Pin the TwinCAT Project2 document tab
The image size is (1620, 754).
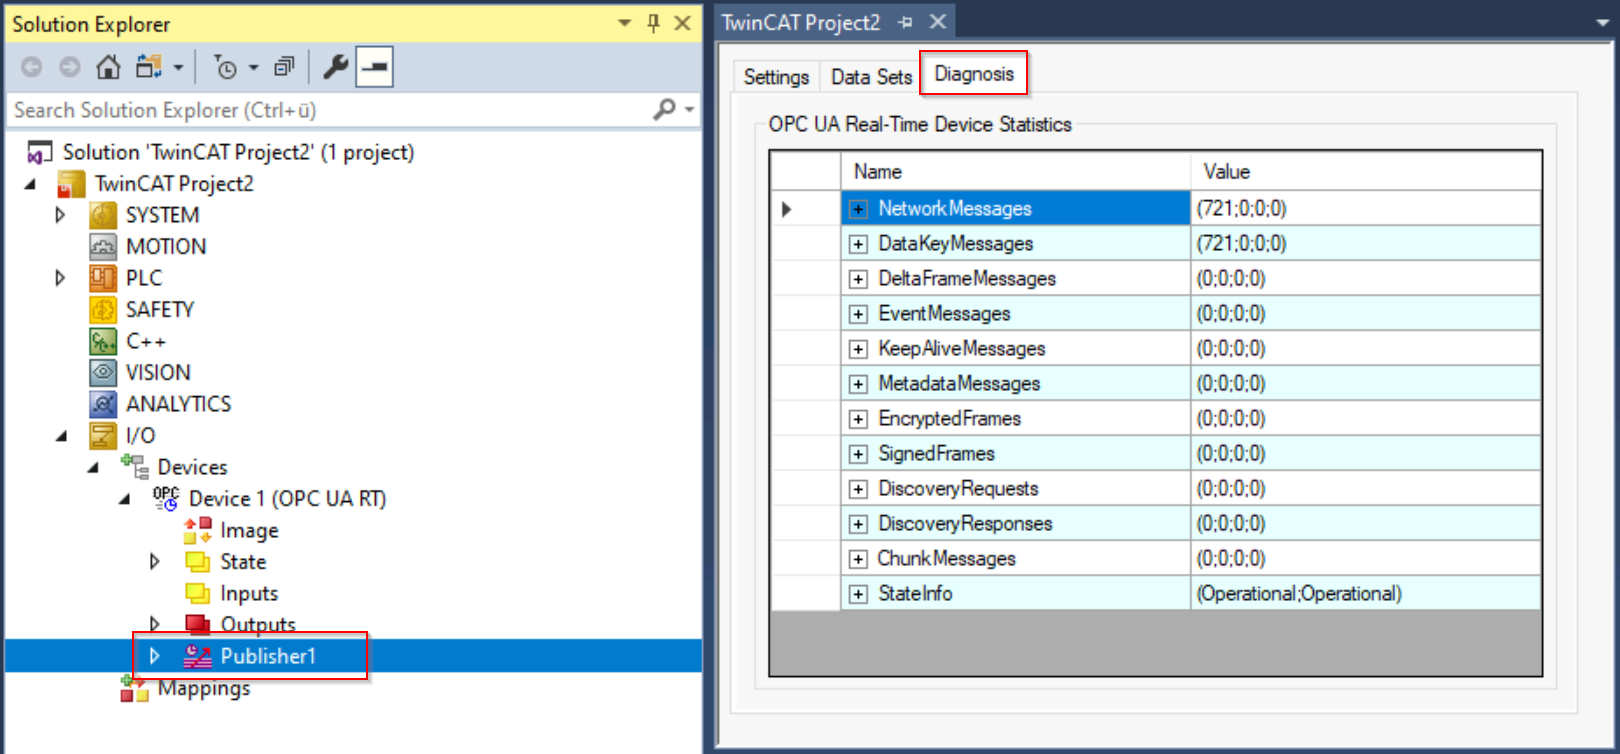(905, 22)
